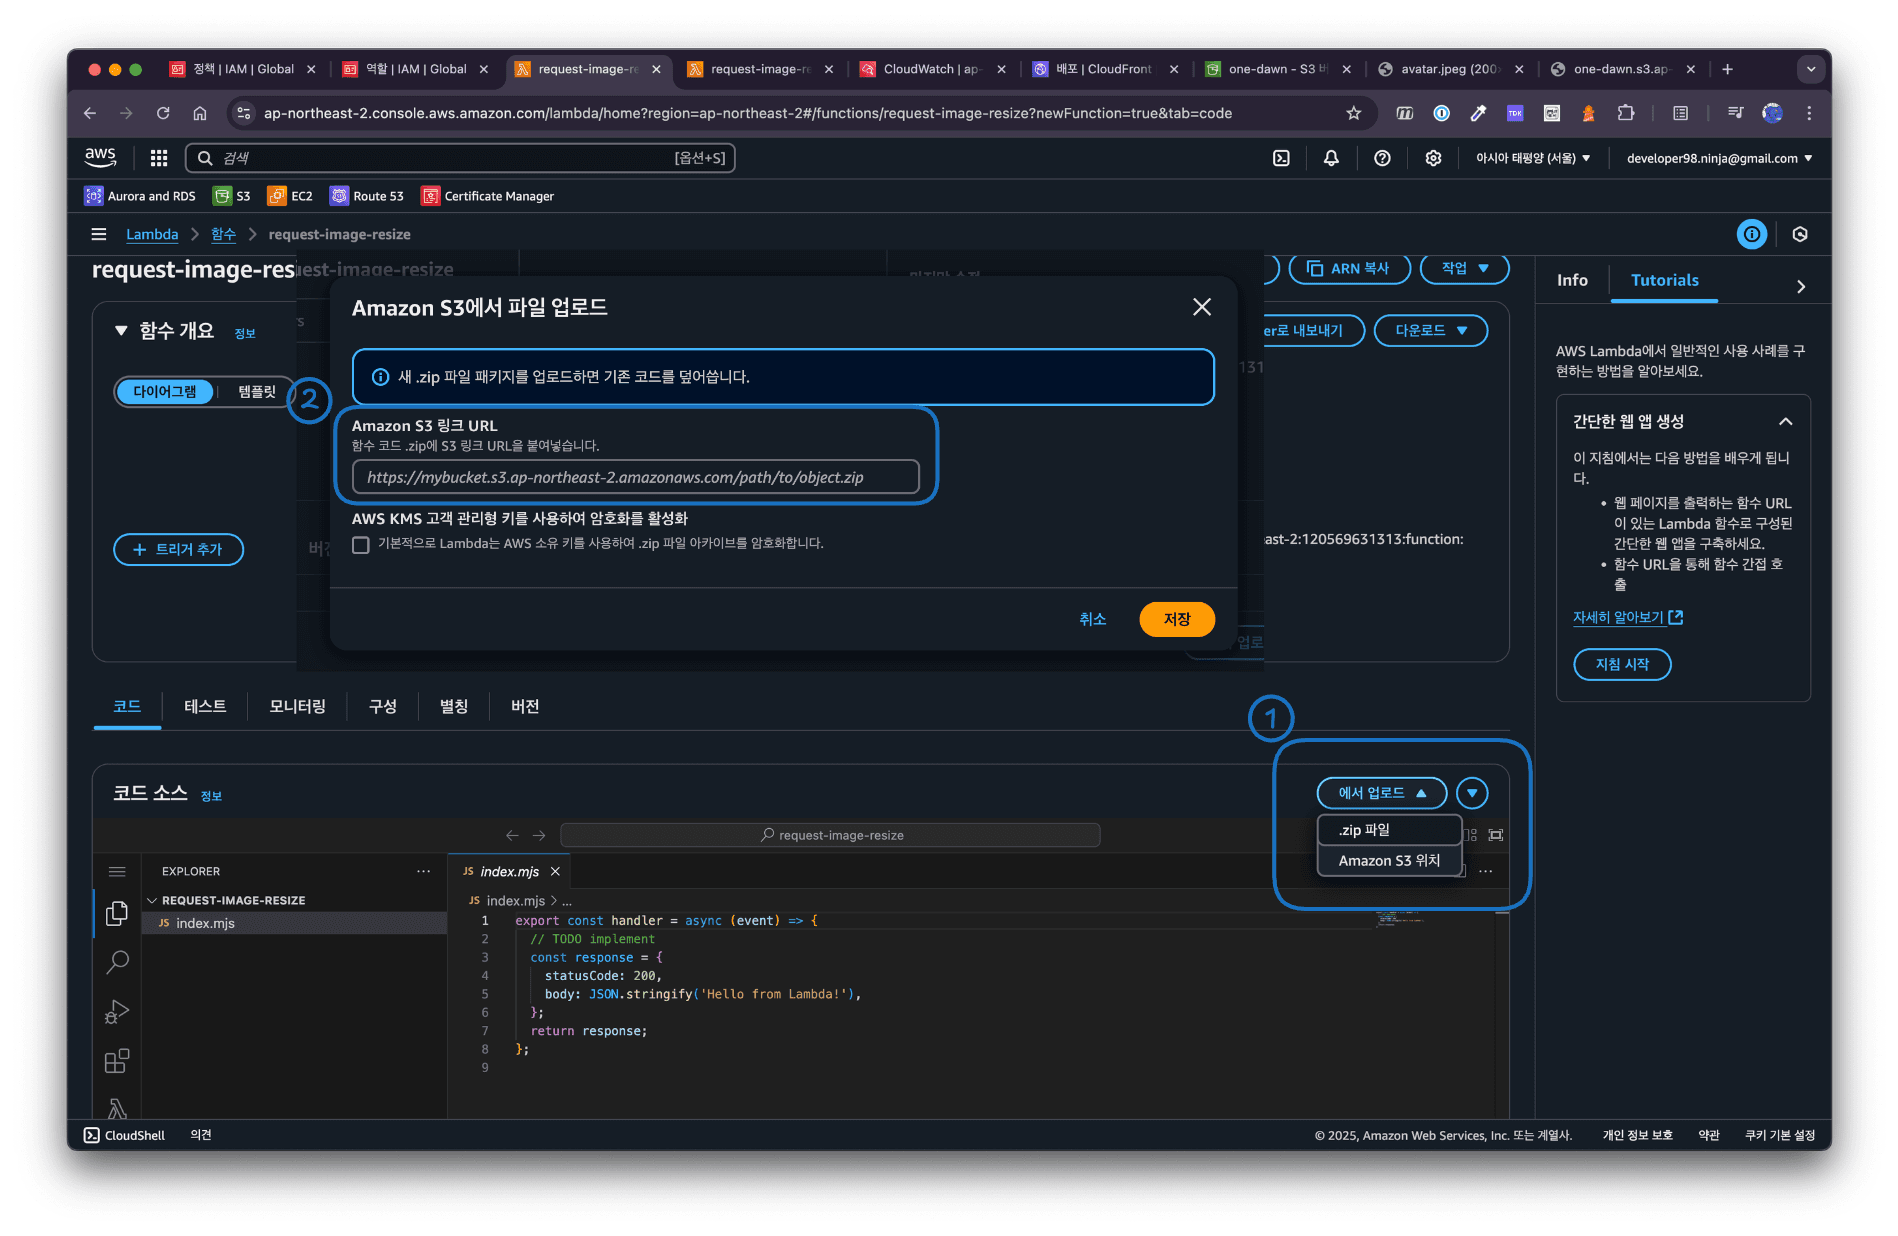Open the 작업 dropdown

(1464, 268)
